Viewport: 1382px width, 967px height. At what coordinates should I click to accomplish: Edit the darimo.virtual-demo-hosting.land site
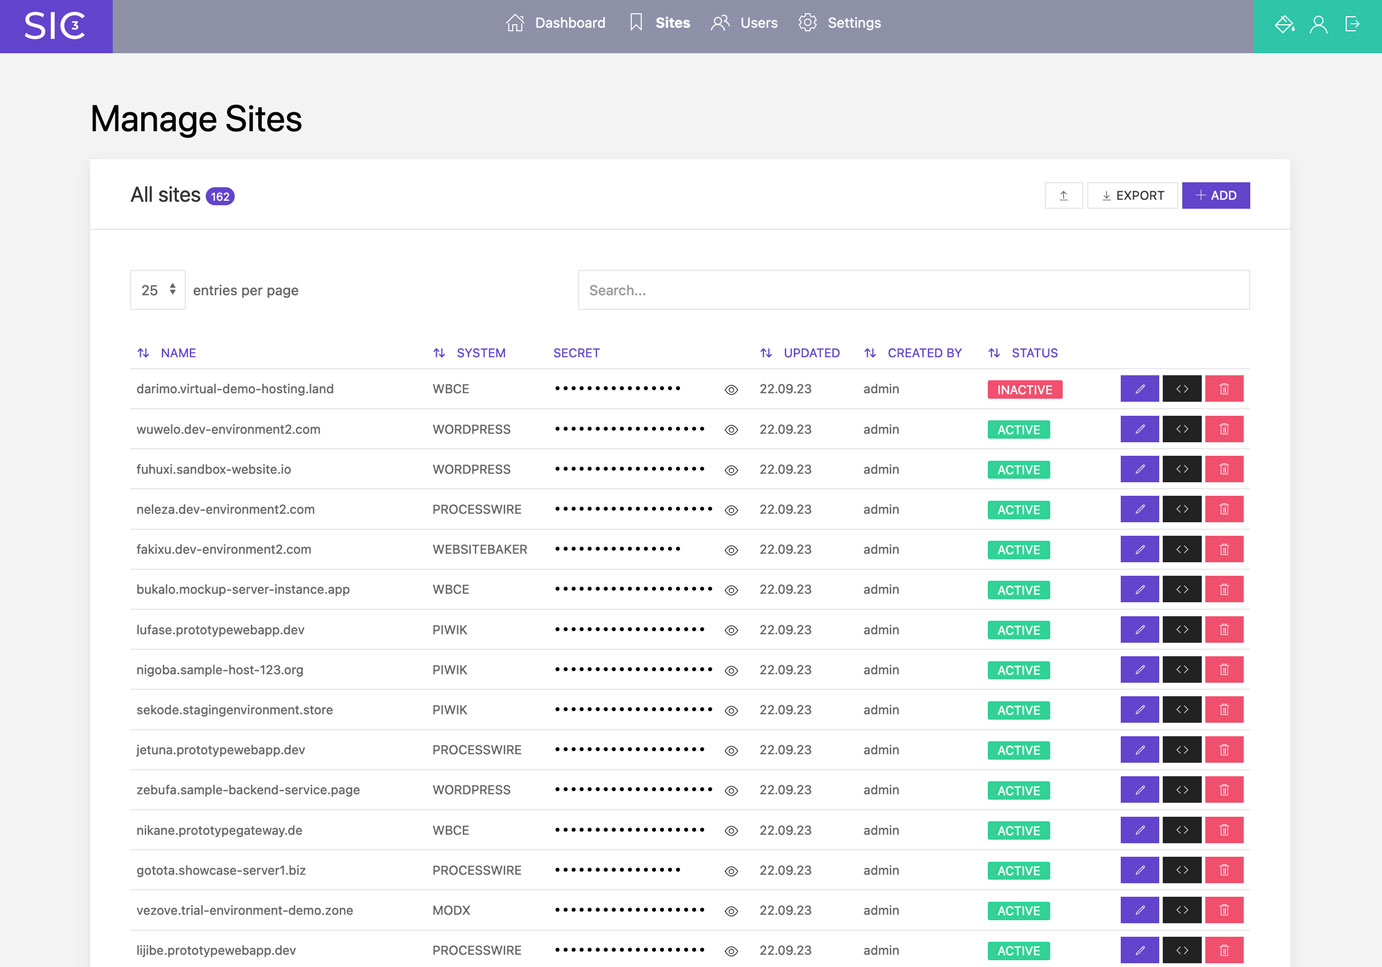coord(1140,389)
